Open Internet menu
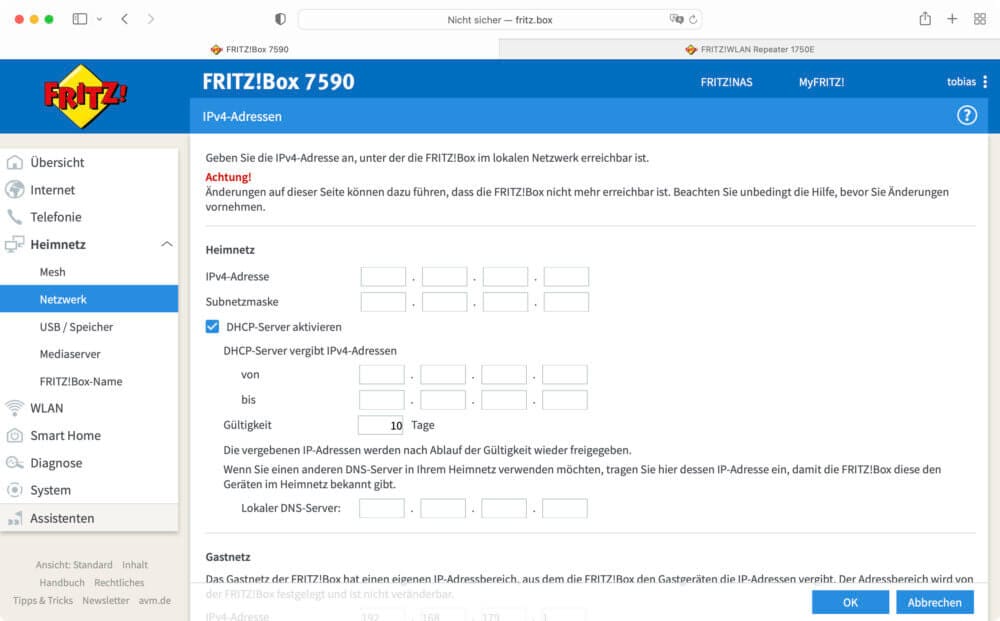1000x621 pixels. pos(52,190)
